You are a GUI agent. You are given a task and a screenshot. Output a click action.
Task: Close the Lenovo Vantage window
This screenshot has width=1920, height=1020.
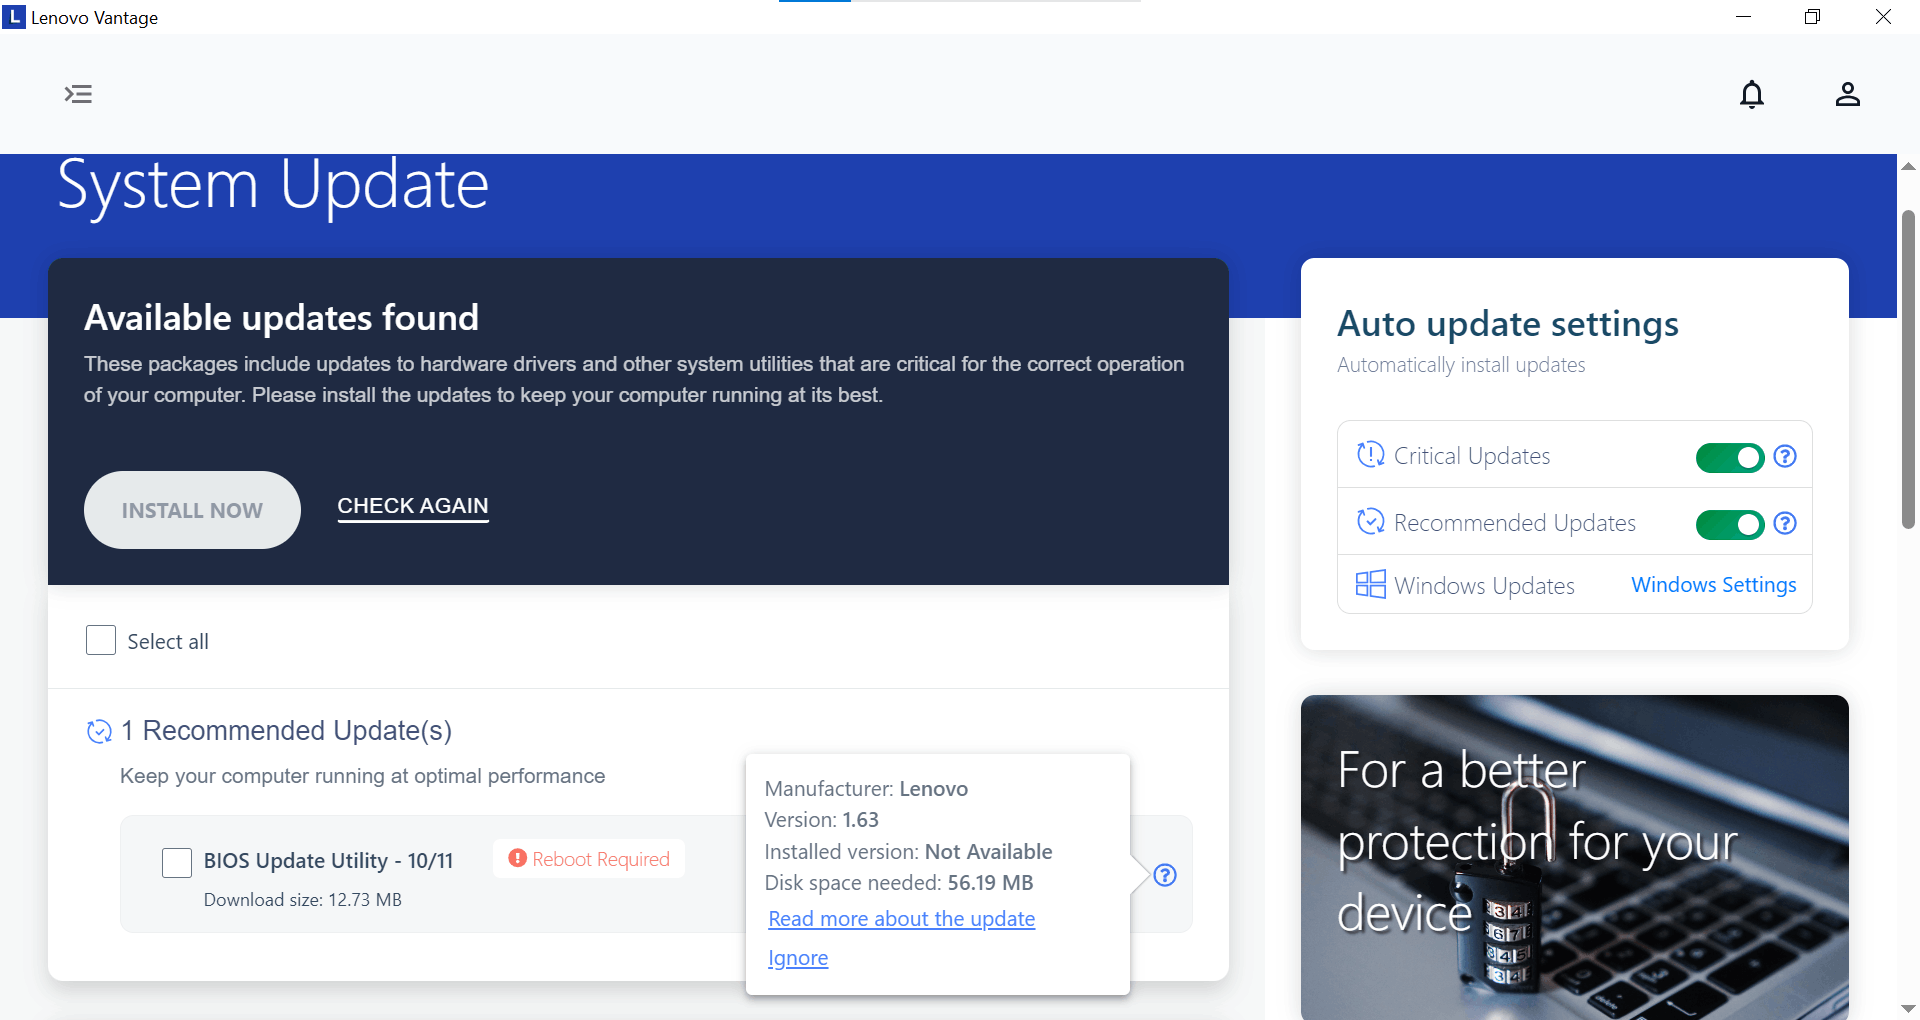coord(1883,17)
